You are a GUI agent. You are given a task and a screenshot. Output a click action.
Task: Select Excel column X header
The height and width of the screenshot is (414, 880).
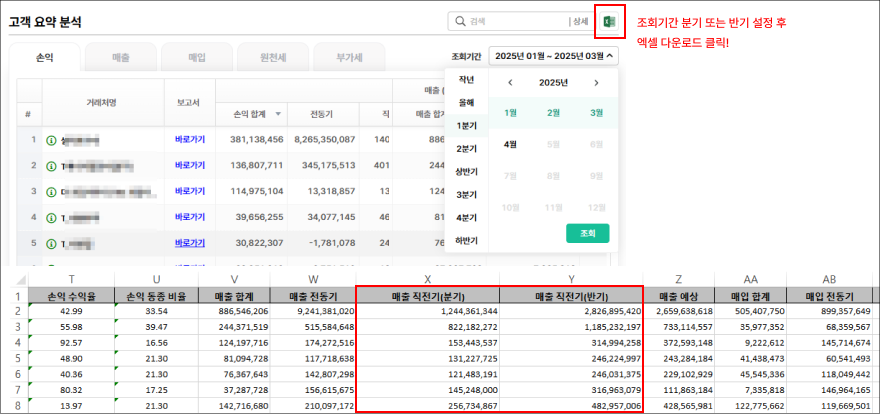427,280
